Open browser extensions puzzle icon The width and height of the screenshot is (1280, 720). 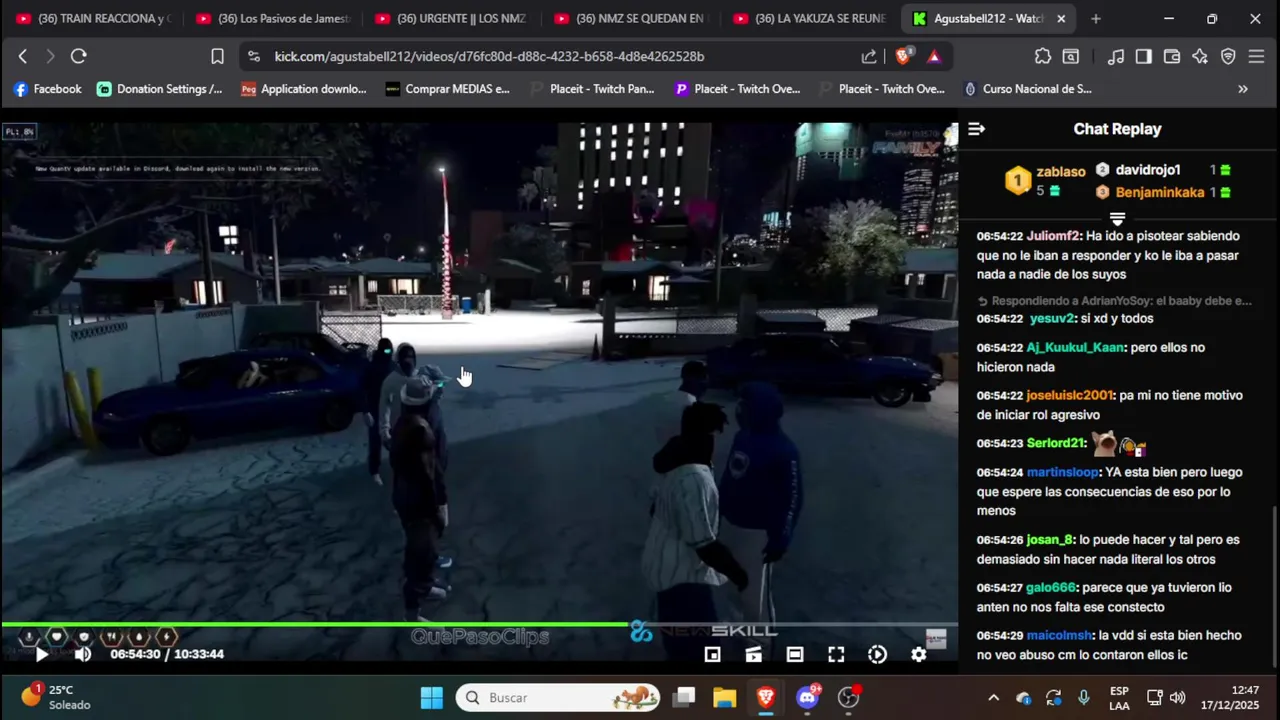tap(1042, 56)
